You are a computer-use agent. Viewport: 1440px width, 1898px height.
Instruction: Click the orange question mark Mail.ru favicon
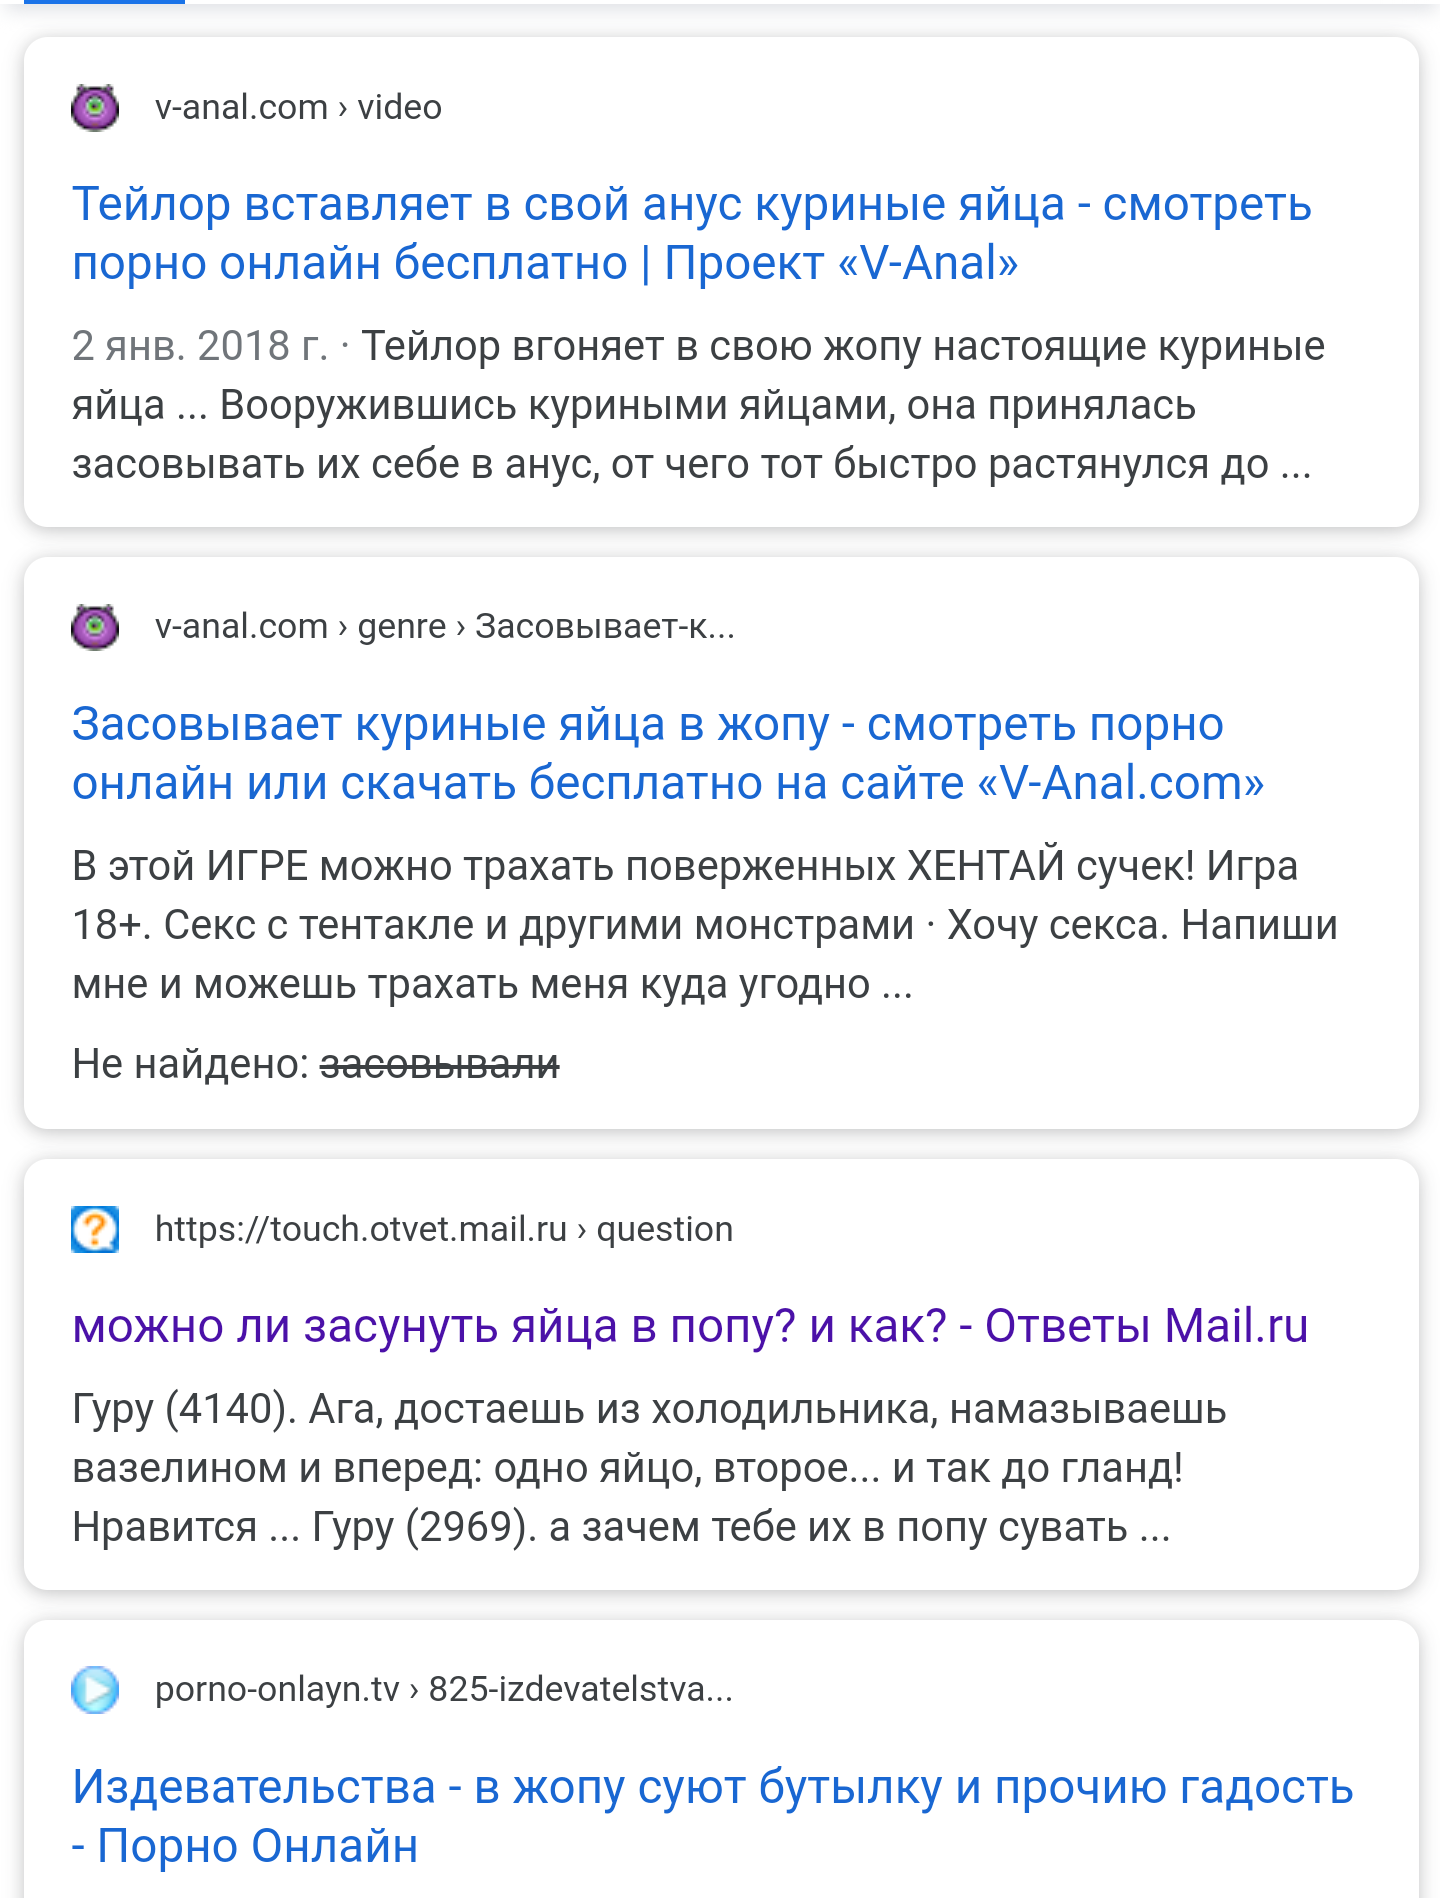(x=95, y=1229)
